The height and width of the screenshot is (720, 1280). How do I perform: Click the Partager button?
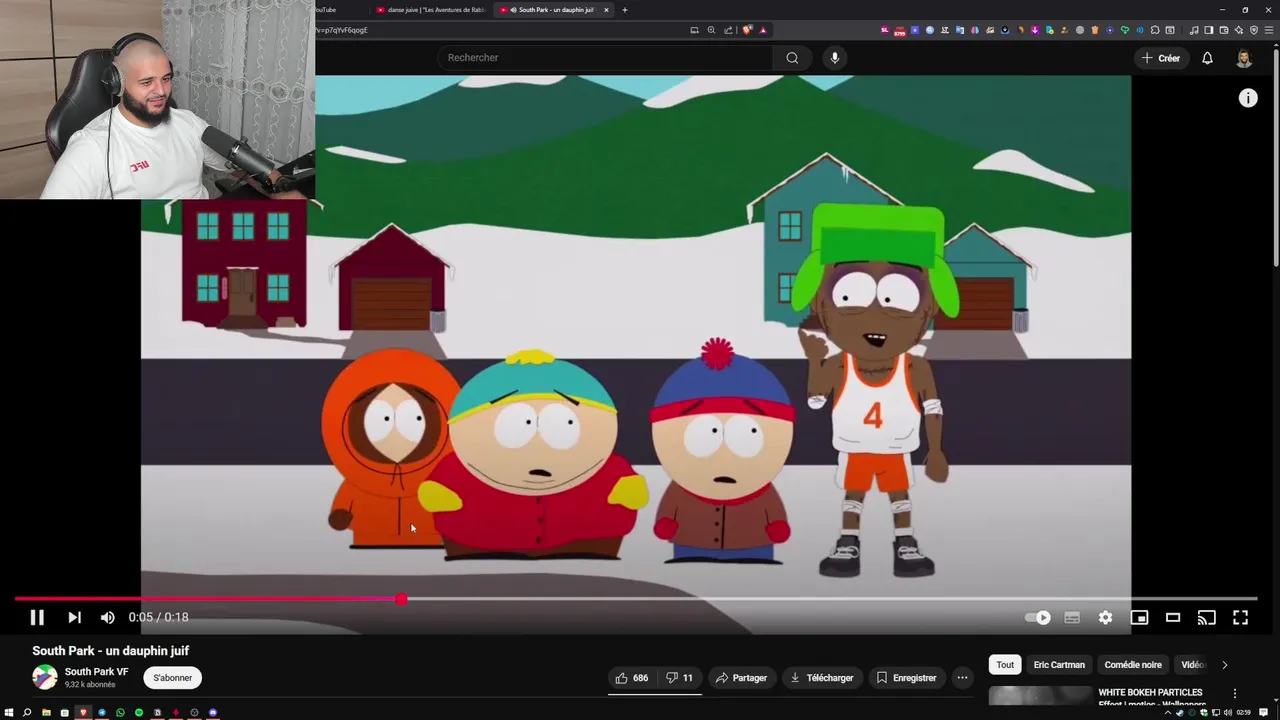pos(741,678)
